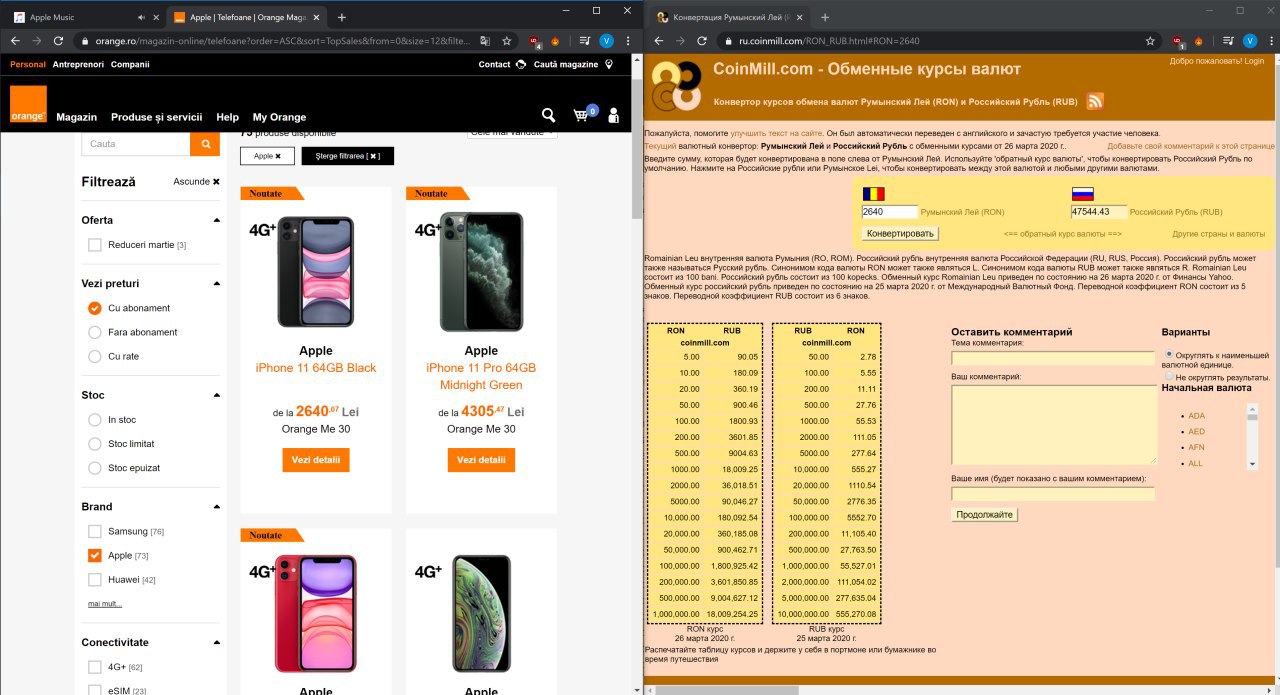Reload the CoinMill page
Image resolution: width=1280 pixels, height=695 pixels.
pyautogui.click(x=702, y=41)
